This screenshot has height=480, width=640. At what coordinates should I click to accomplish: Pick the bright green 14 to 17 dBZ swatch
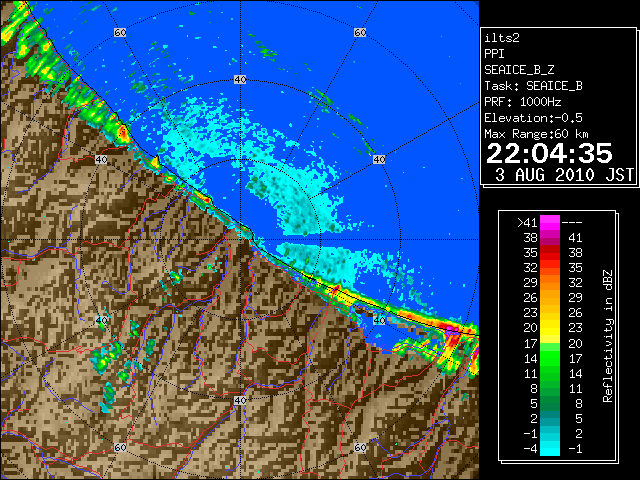[x=550, y=358]
